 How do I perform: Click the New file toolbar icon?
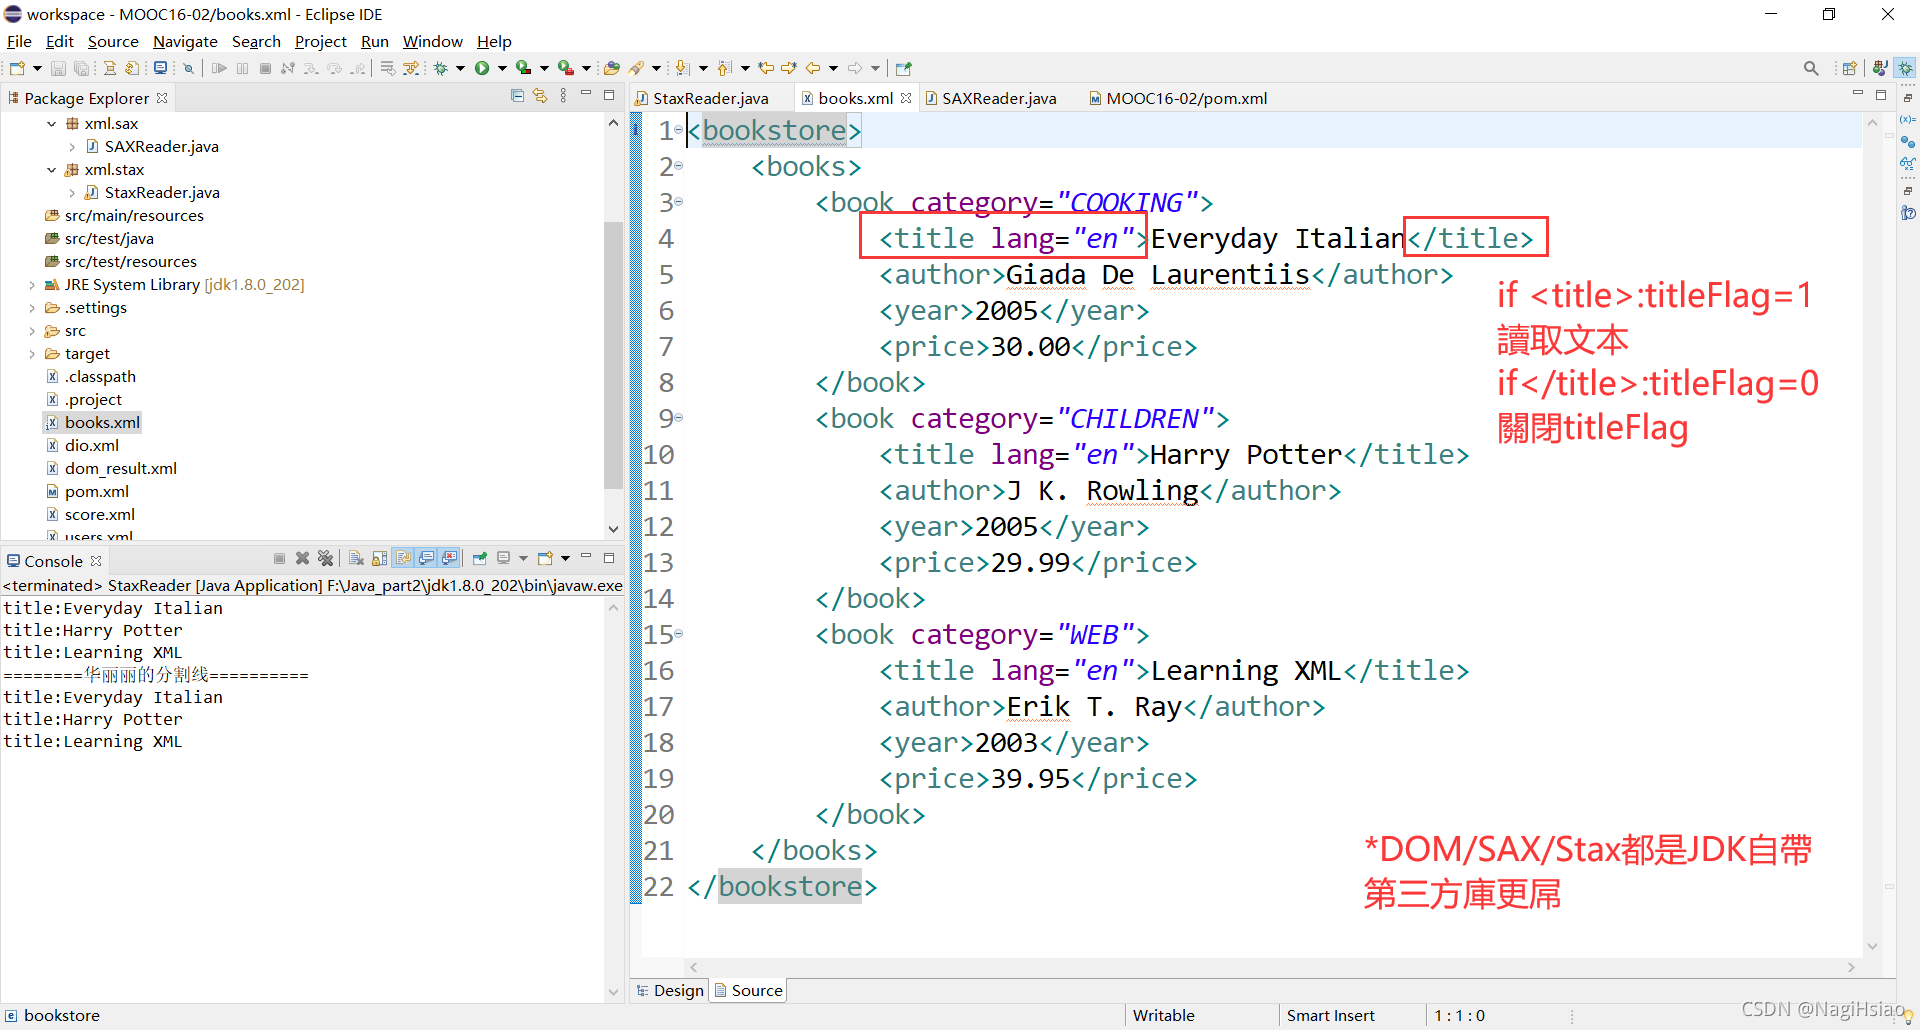(17, 68)
